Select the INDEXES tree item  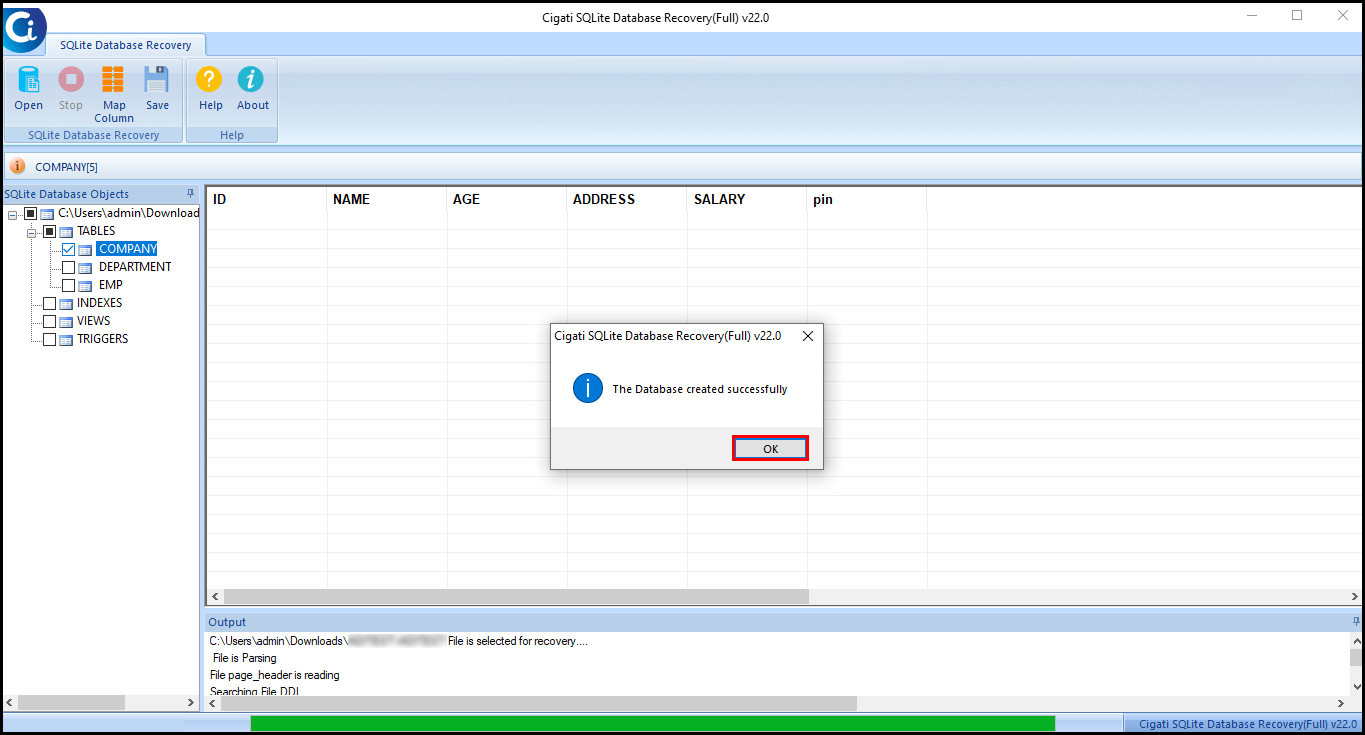pyautogui.click(x=99, y=303)
